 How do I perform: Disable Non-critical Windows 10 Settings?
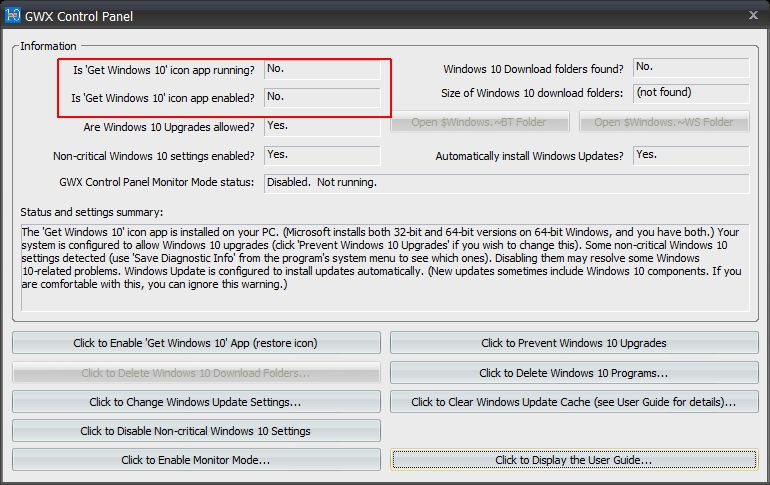coord(196,431)
